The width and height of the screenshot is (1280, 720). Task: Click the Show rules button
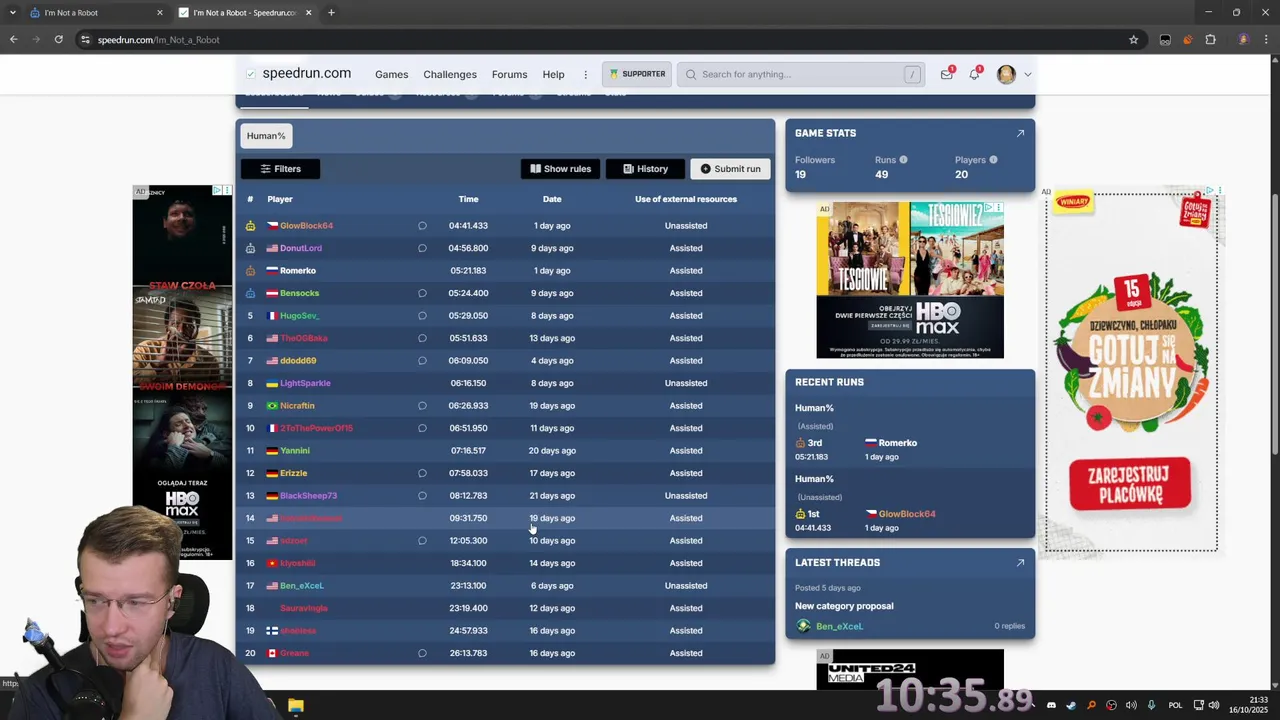click(560, 169)
